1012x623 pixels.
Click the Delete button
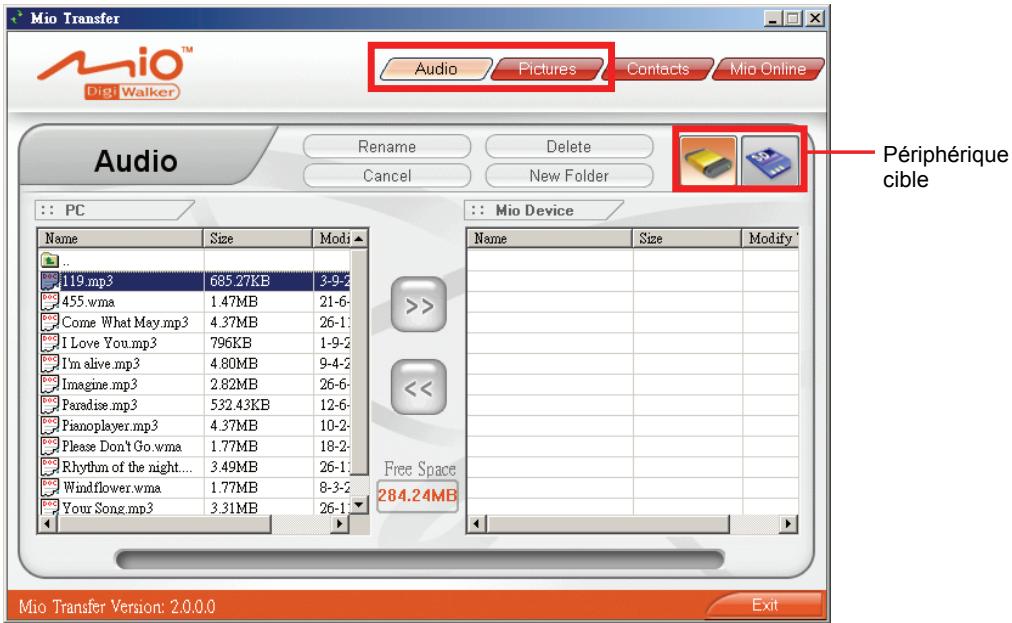click(x=569, y=147)
